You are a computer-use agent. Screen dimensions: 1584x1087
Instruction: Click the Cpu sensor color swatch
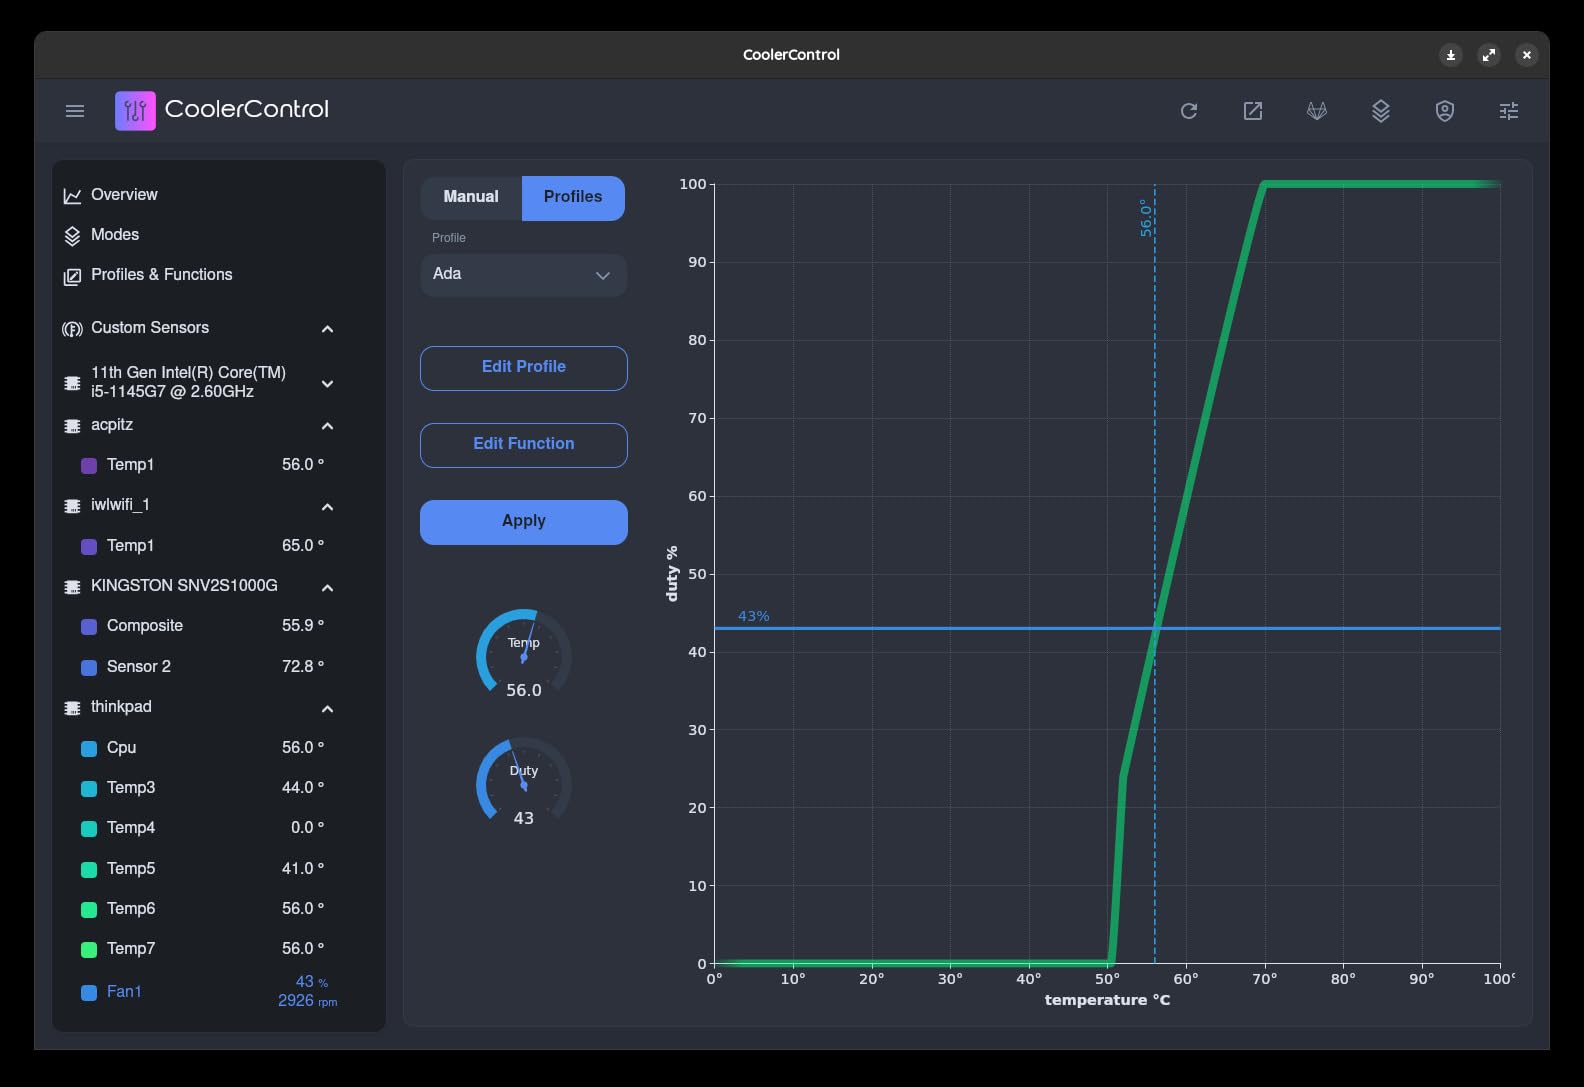[x=89, y=748]
